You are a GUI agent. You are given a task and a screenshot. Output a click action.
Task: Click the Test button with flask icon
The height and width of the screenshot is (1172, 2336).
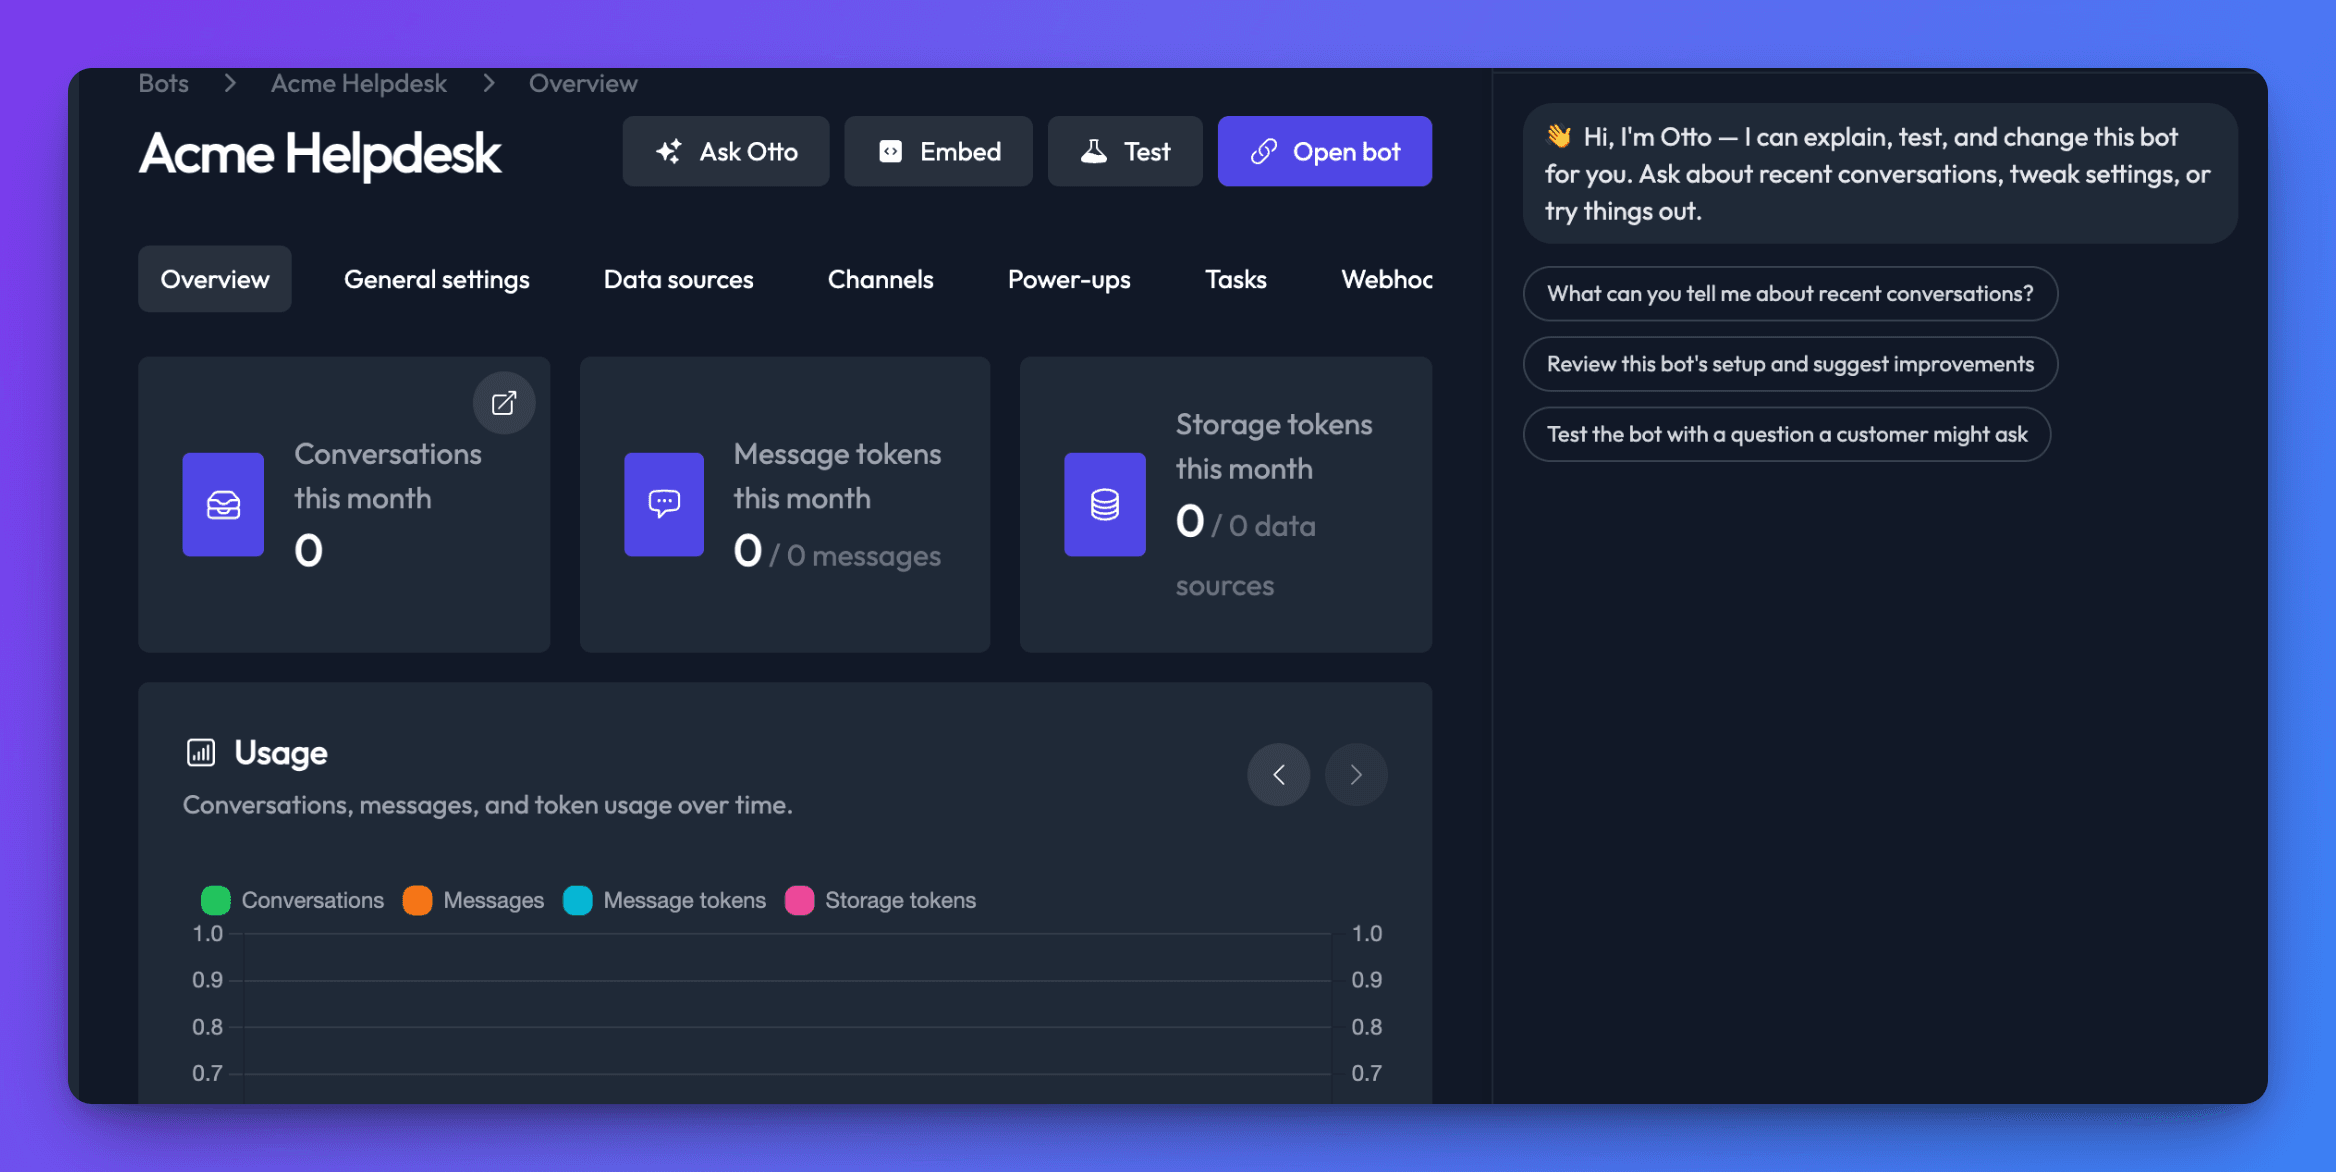point(1125,151)
